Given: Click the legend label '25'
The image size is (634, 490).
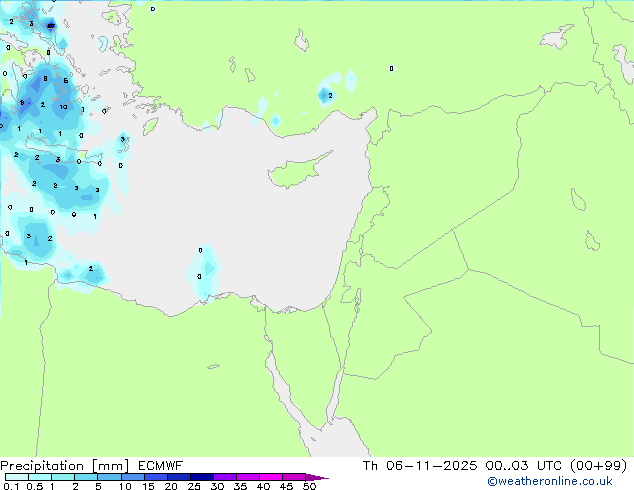Looking at the screenshot, I should [194, 486].
